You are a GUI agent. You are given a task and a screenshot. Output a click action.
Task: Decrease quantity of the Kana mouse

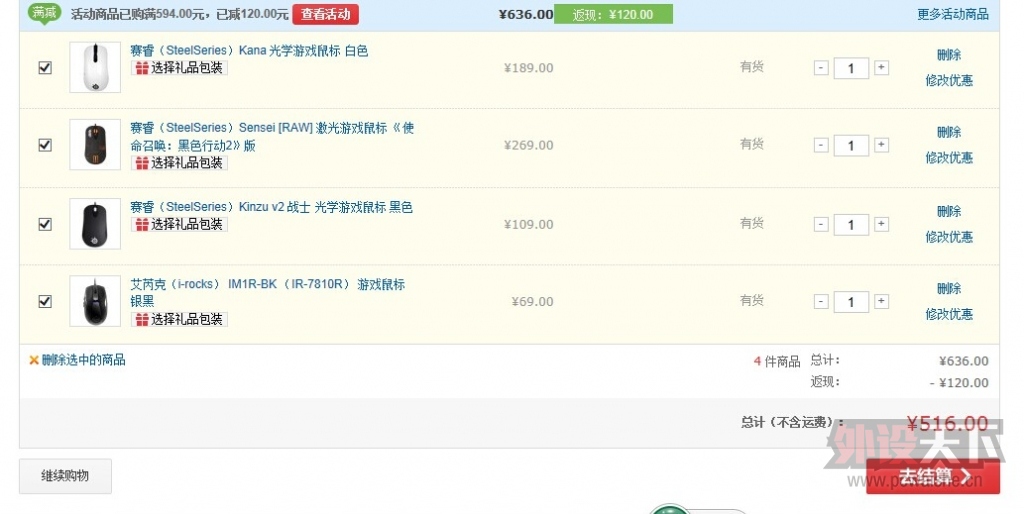[x=821, y=67]
